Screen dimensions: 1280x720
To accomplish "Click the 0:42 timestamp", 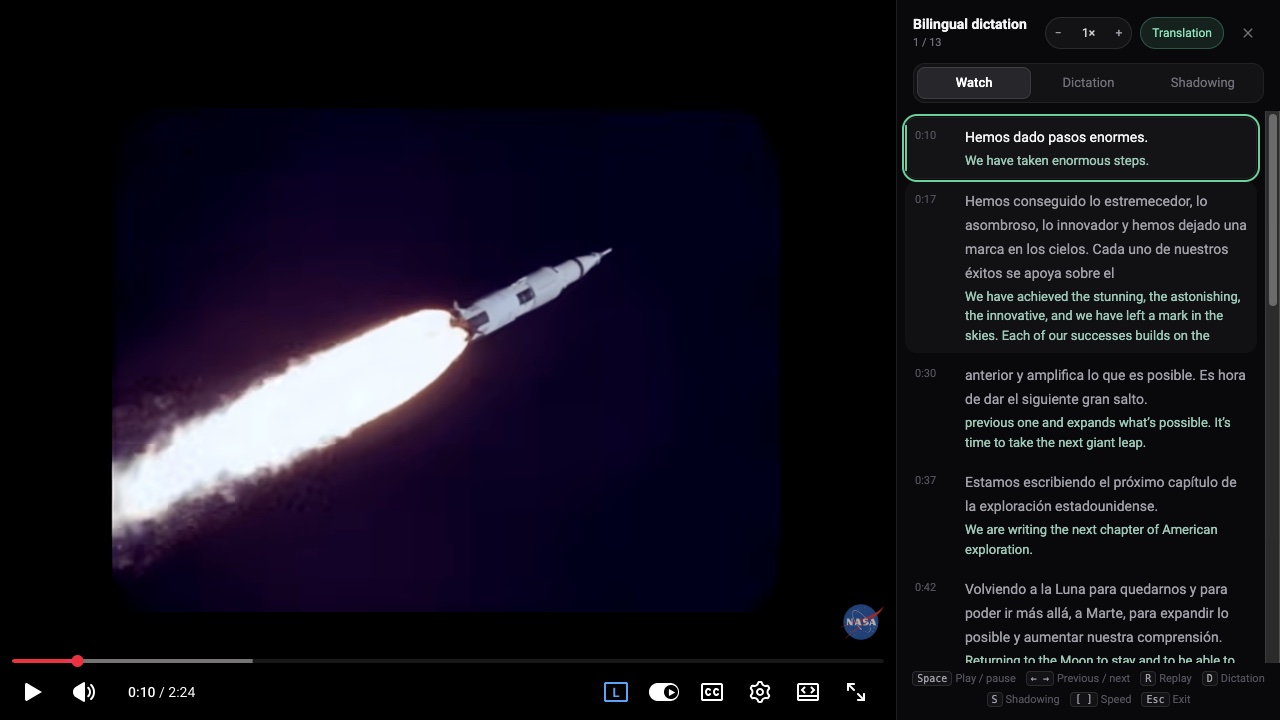I will (x=925, y=588).
